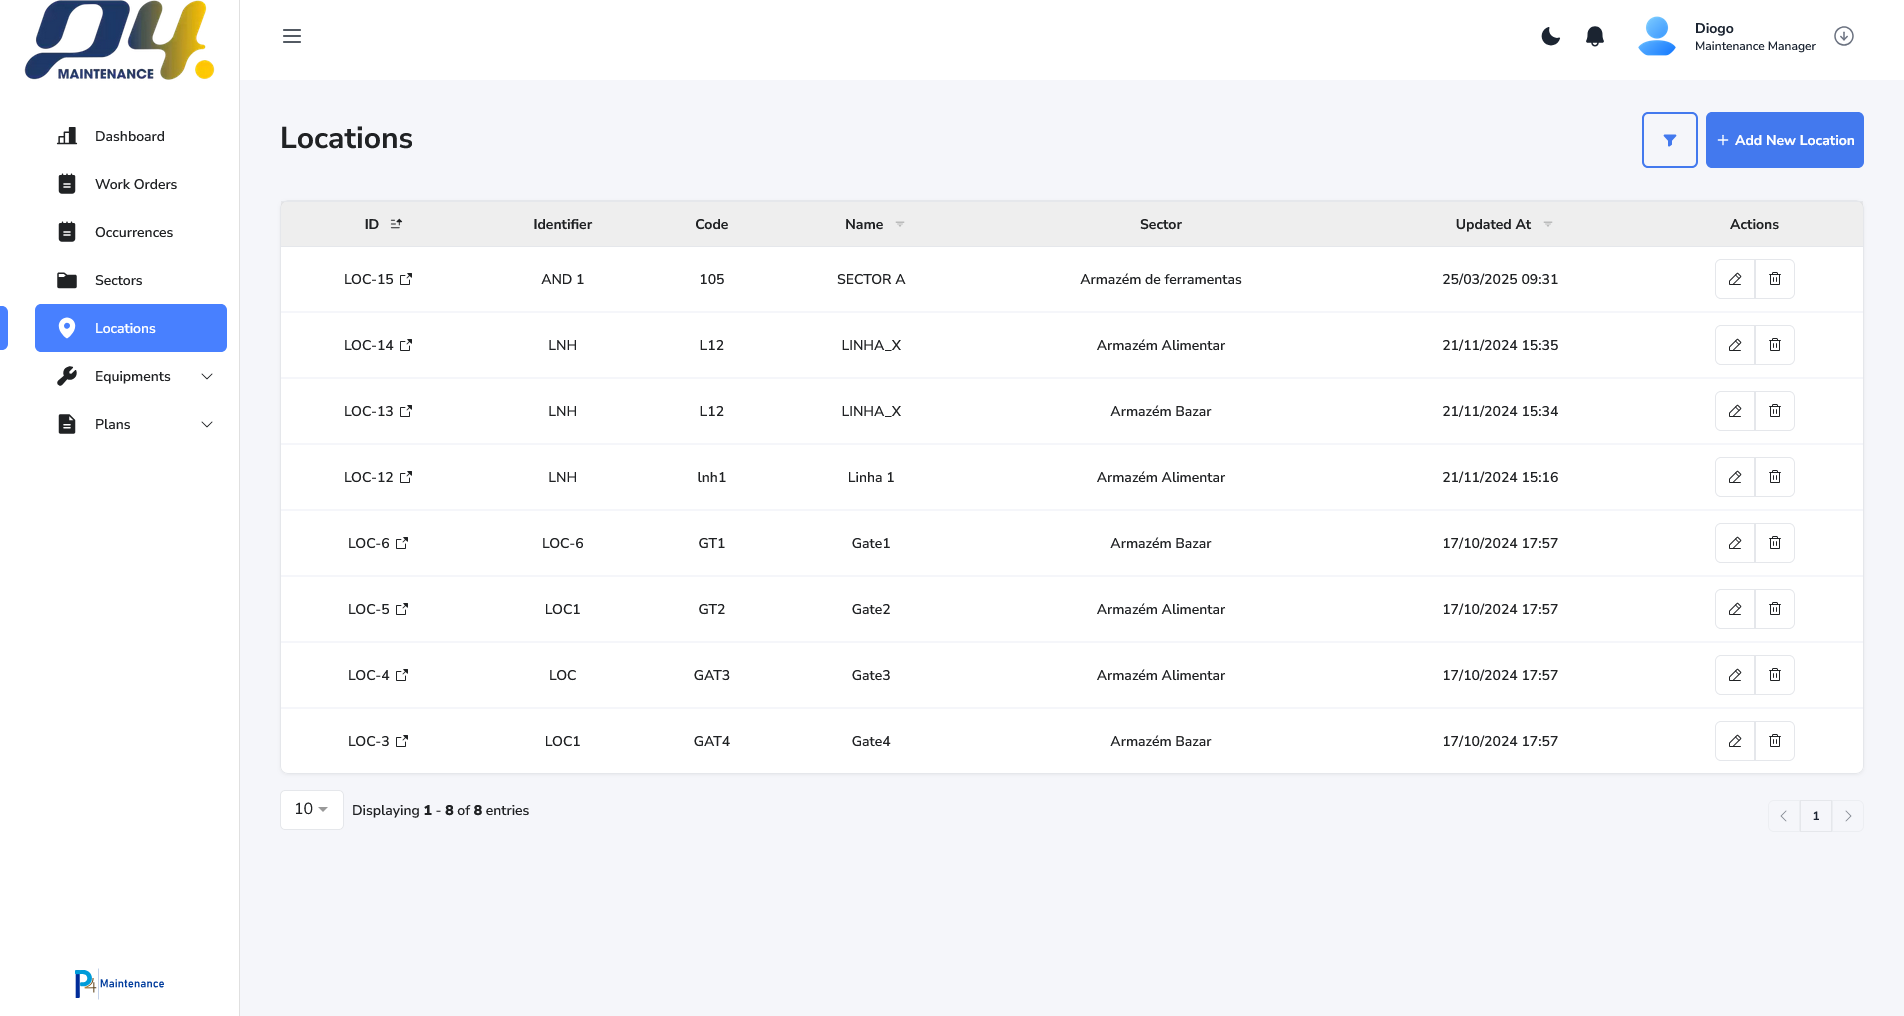Toggle the hamburger sidebar menu
1904x1016 pixels.
point(292,36)
